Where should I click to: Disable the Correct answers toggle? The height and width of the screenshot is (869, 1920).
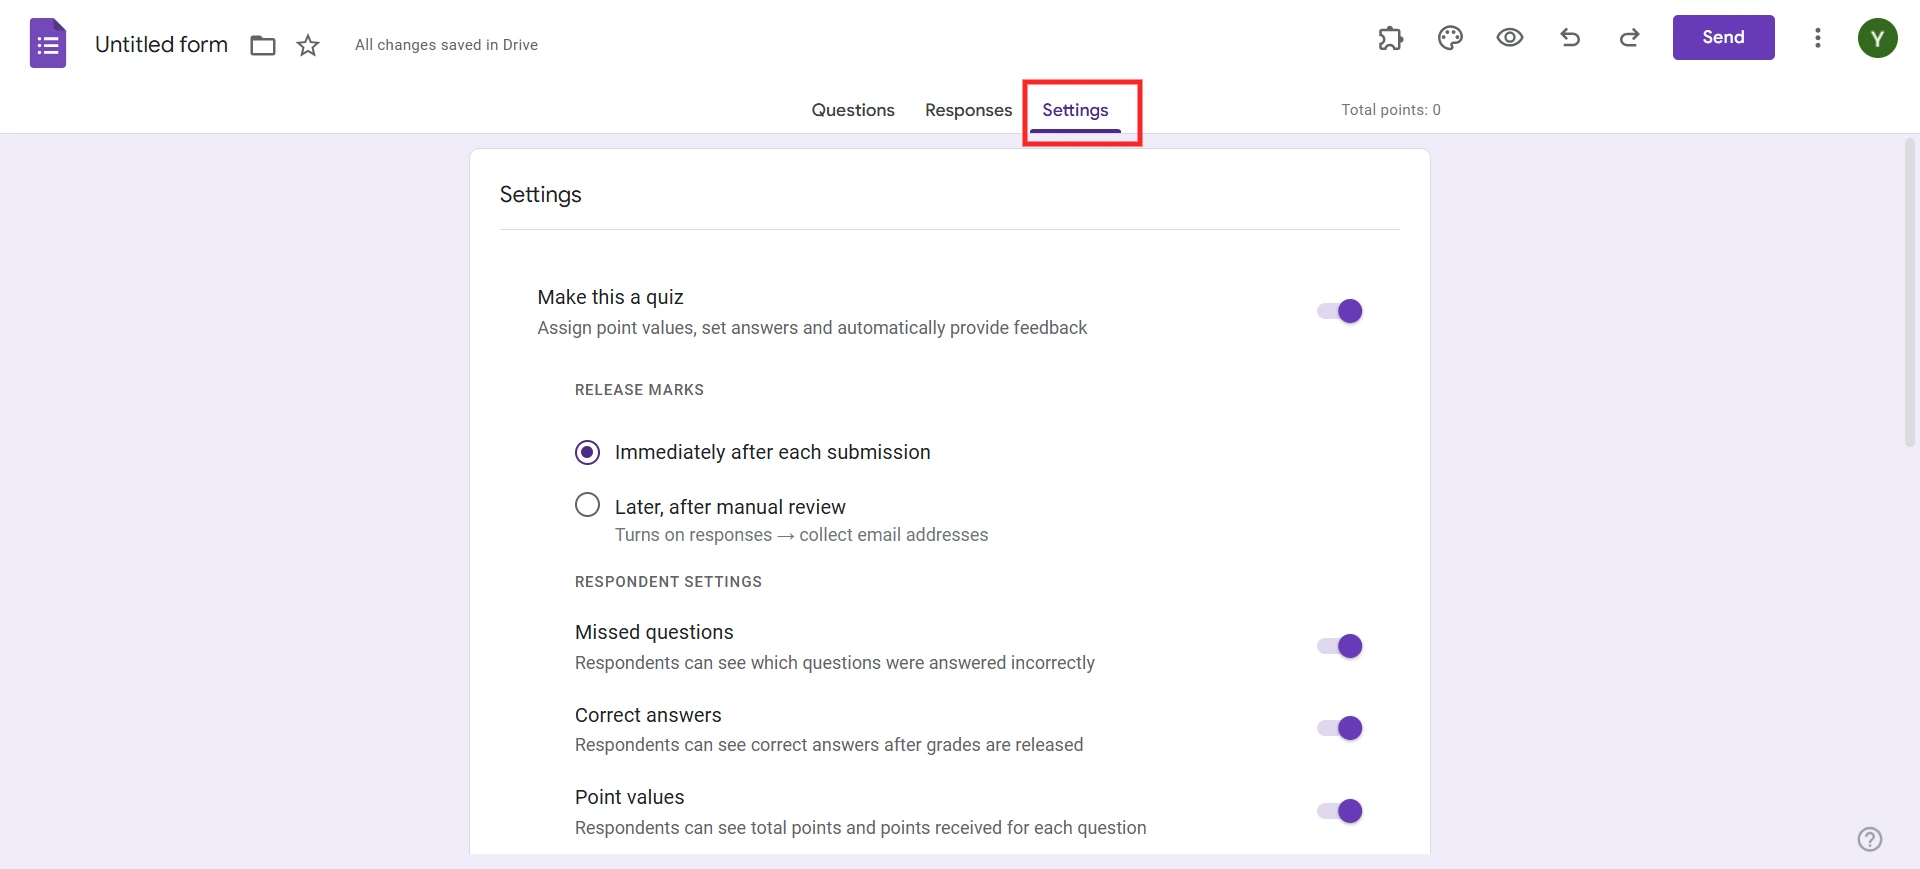(1340, 728)
